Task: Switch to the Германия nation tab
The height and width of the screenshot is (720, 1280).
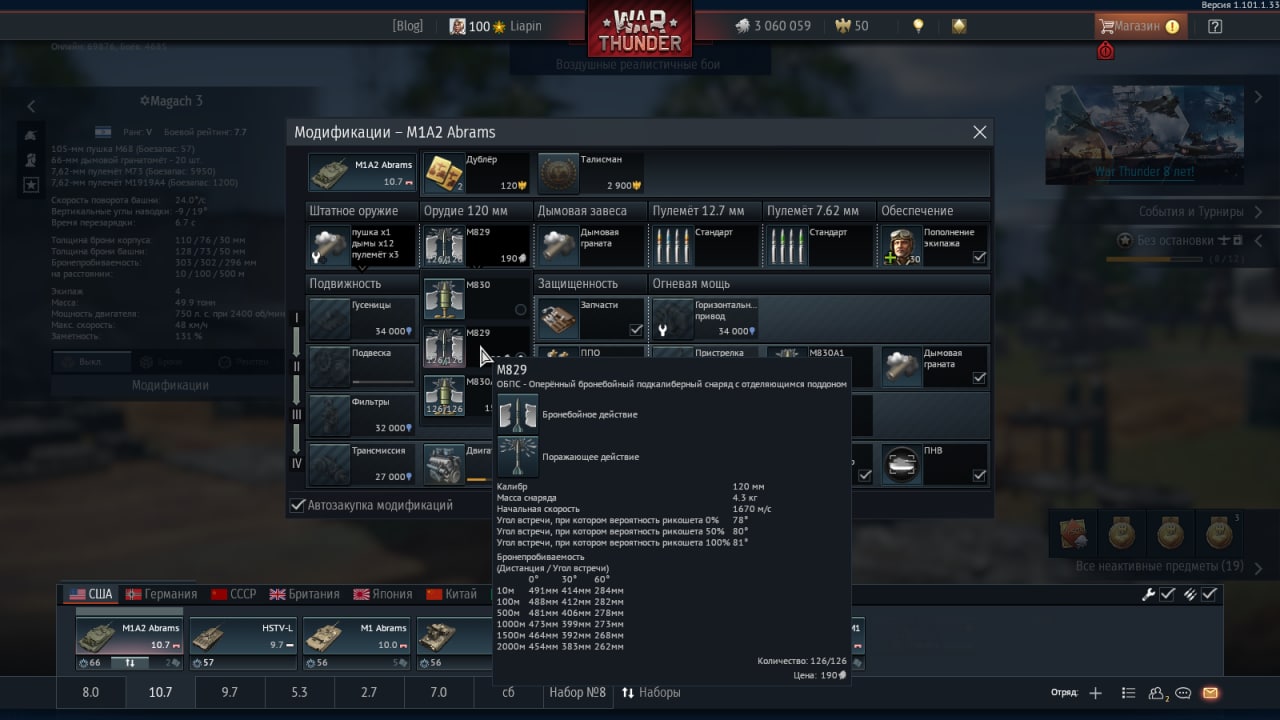Action: click(x=161, y=594)
